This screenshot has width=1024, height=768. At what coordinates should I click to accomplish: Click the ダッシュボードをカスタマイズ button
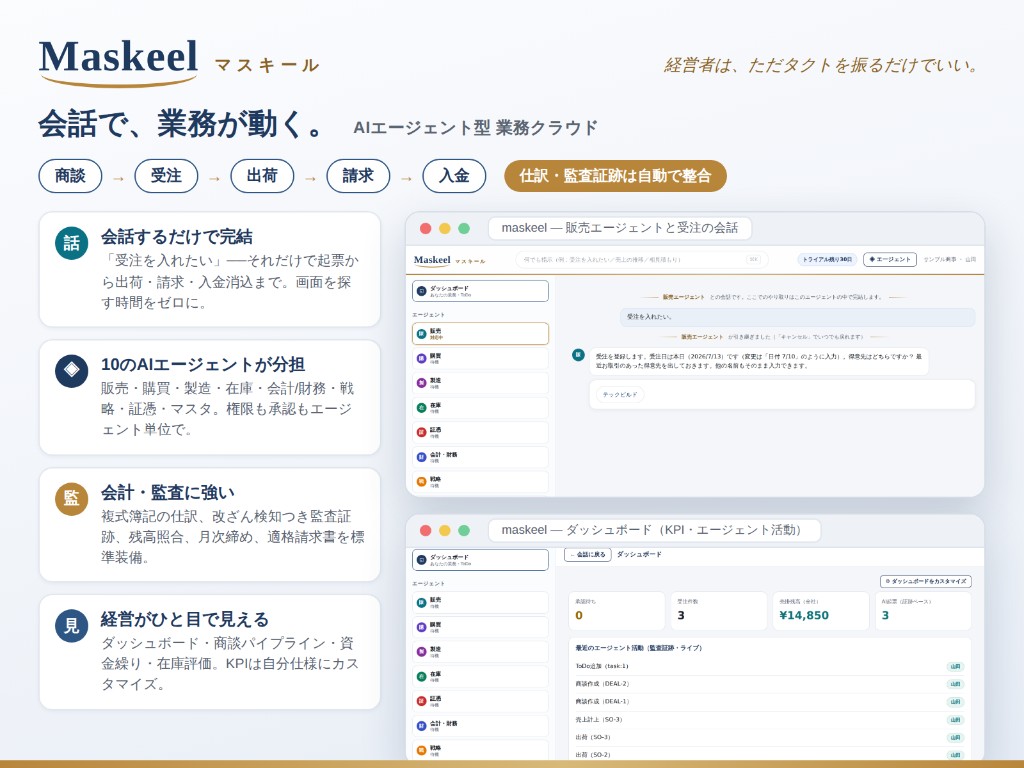click(x=926, y=581)
